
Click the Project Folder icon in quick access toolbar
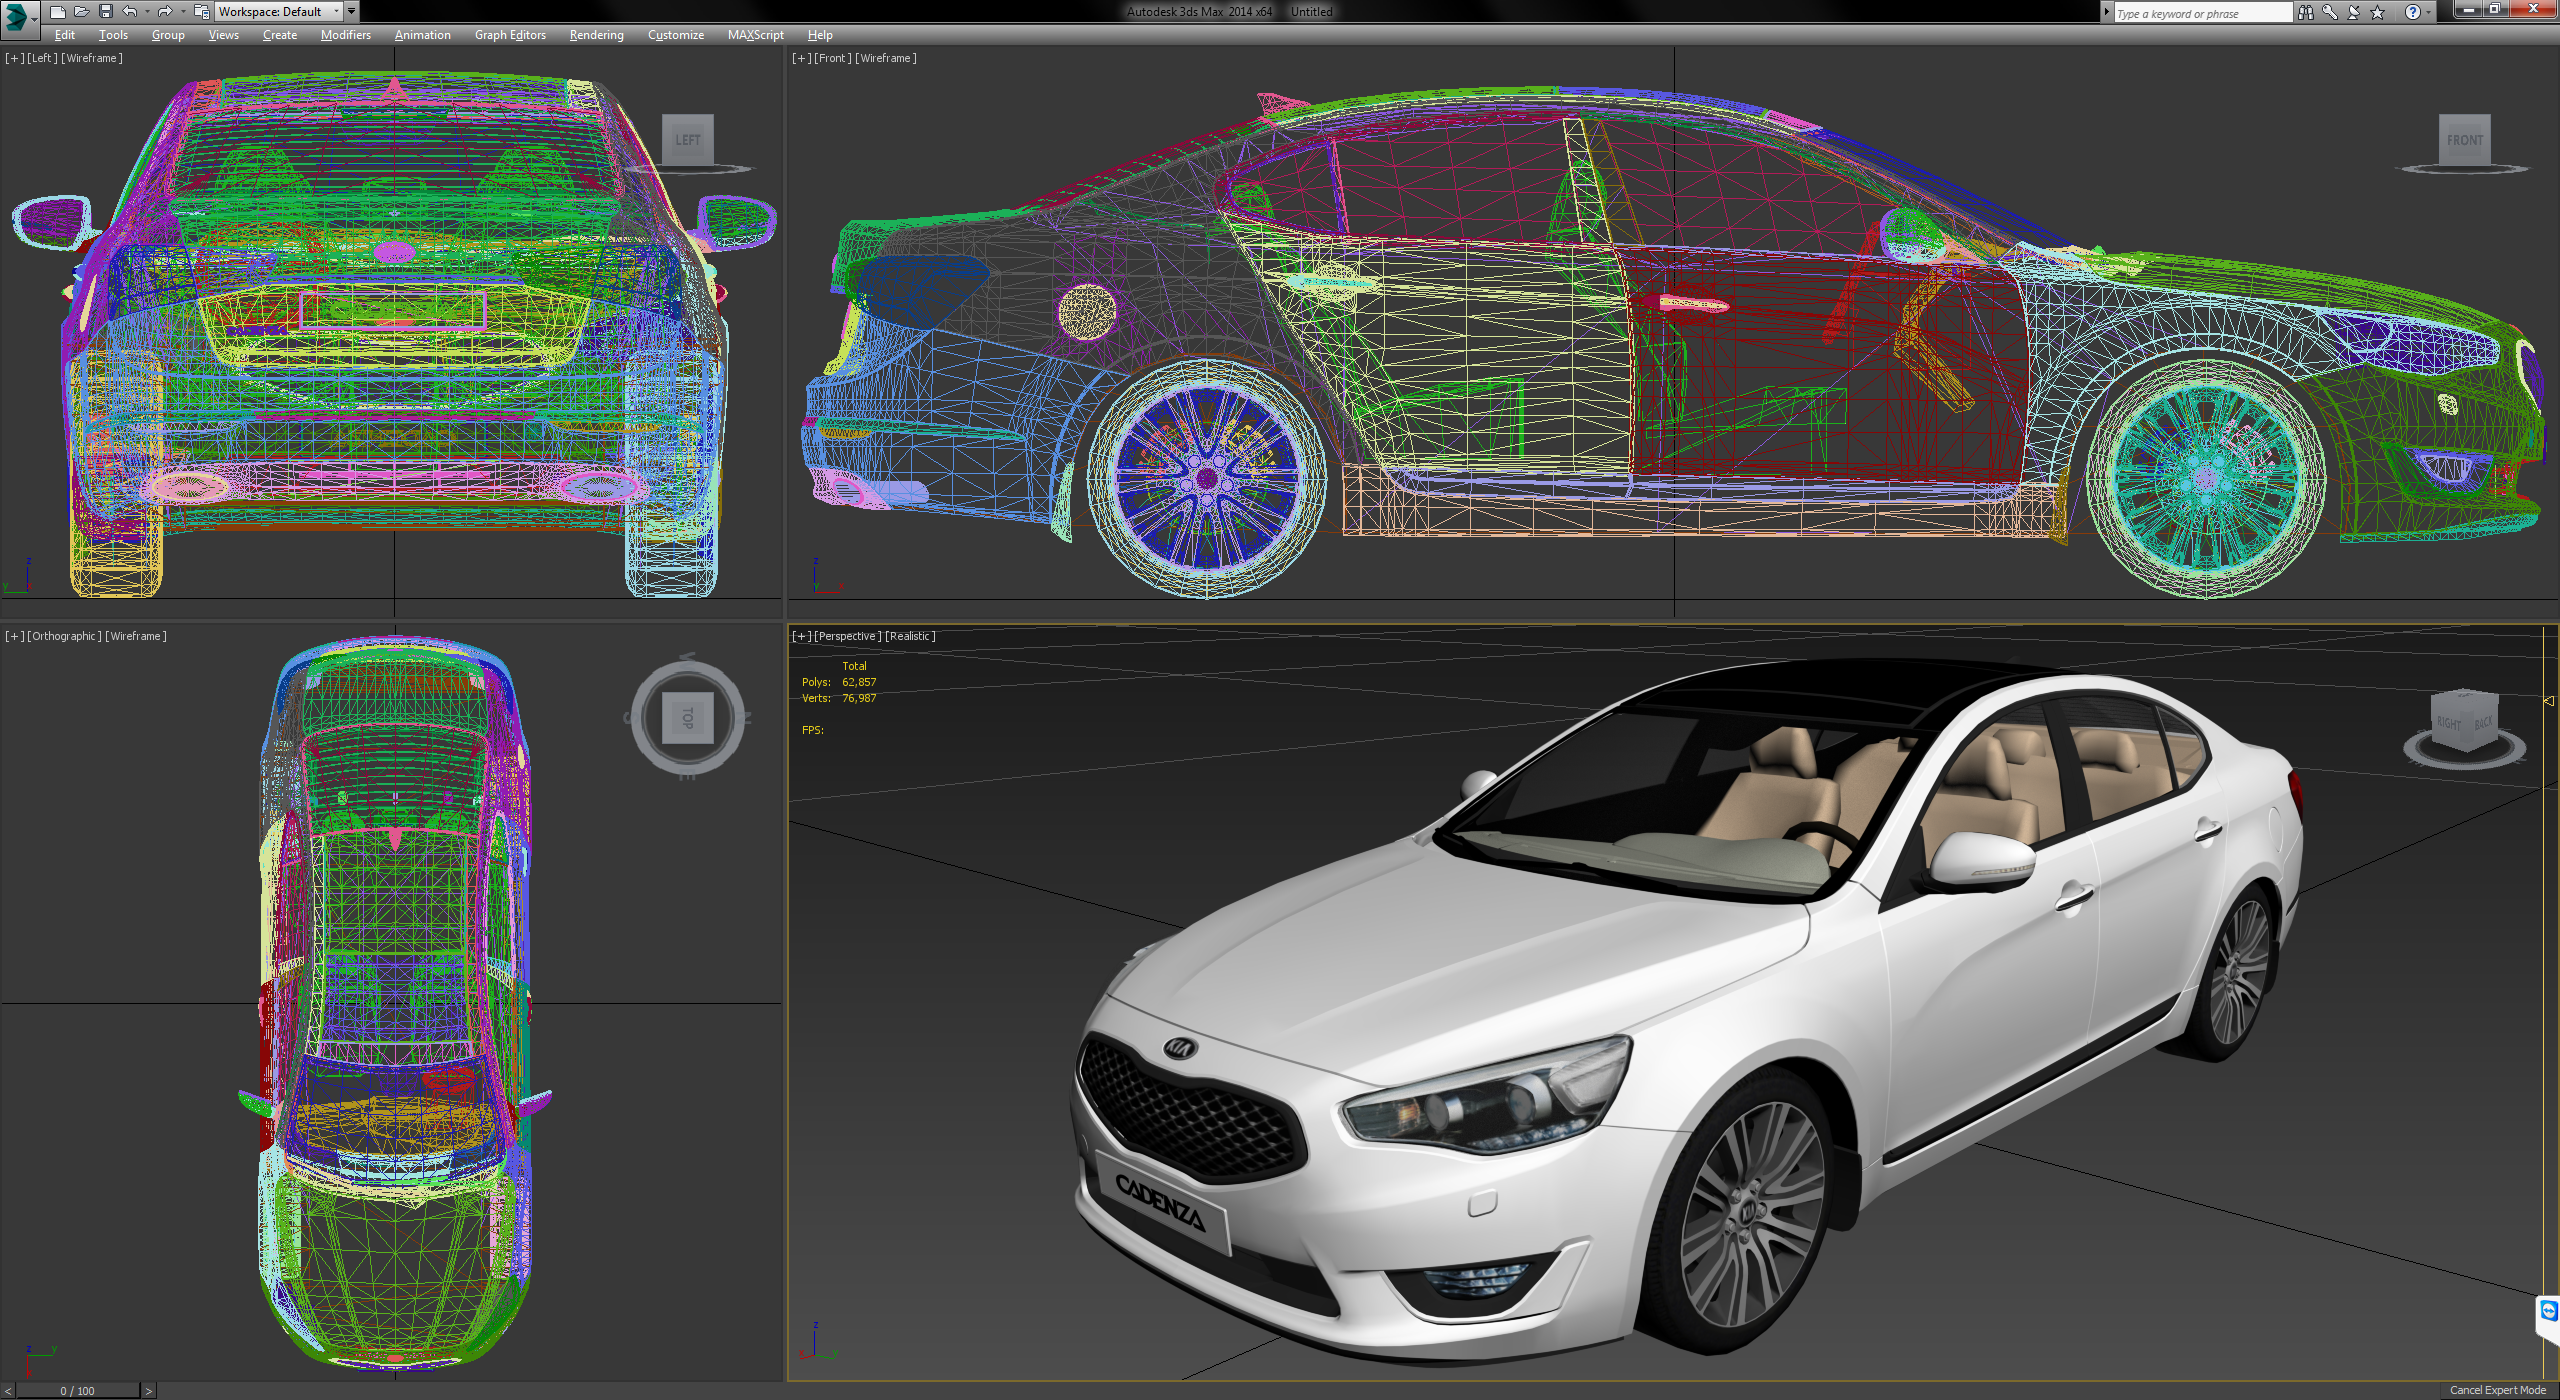click(201, 12)
